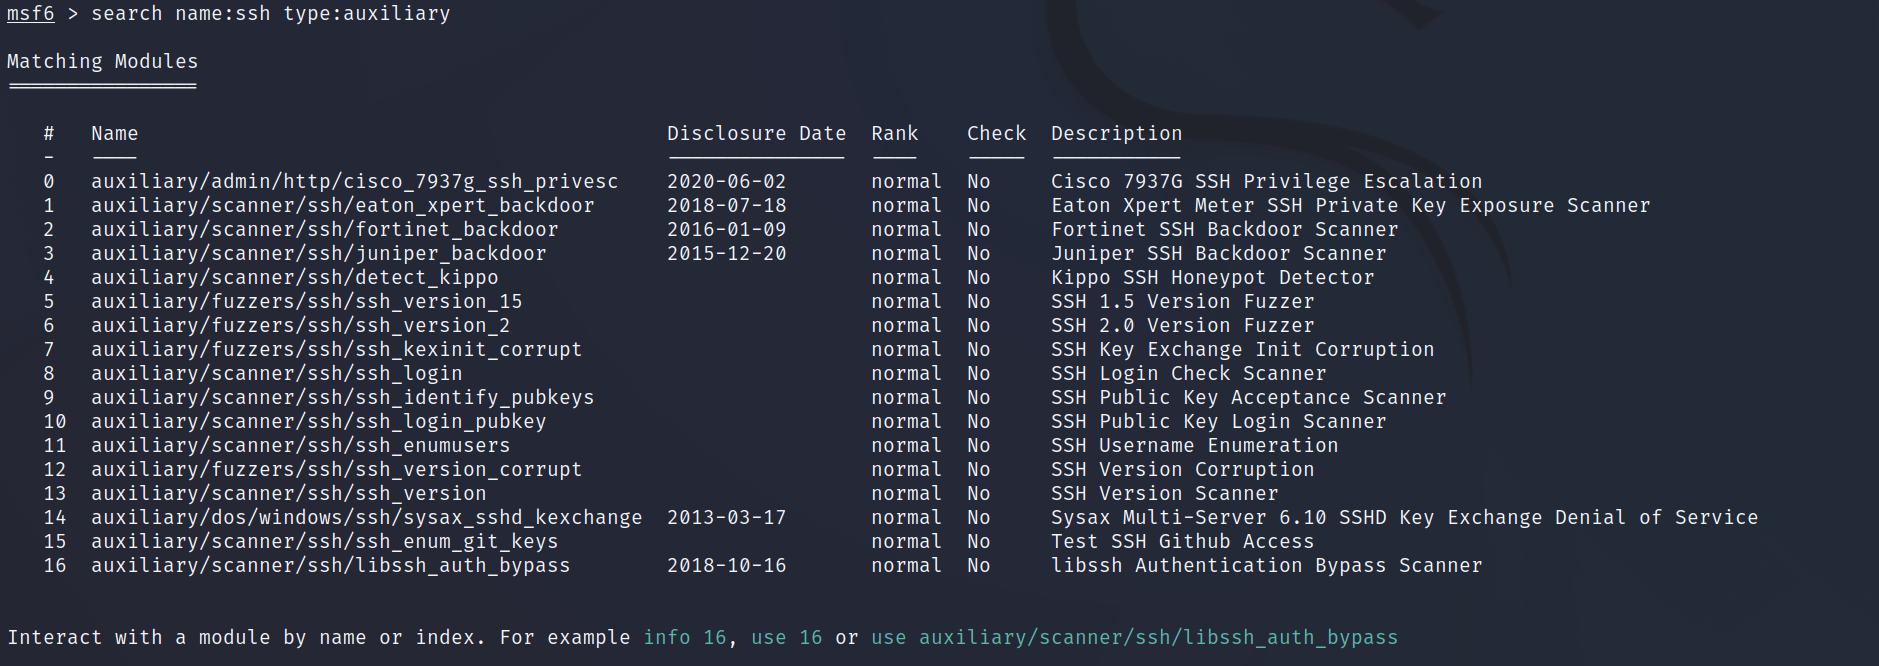The height and width of the screenshot is (666, 1879).
Task: Click the highlighted 'use 16' example
Action: click(x=786, y=638)
